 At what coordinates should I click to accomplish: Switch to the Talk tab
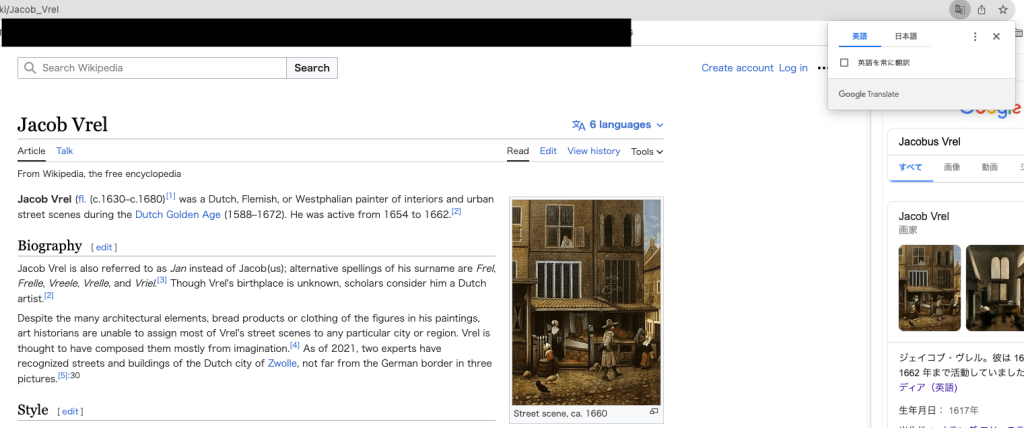pos(64,151)
